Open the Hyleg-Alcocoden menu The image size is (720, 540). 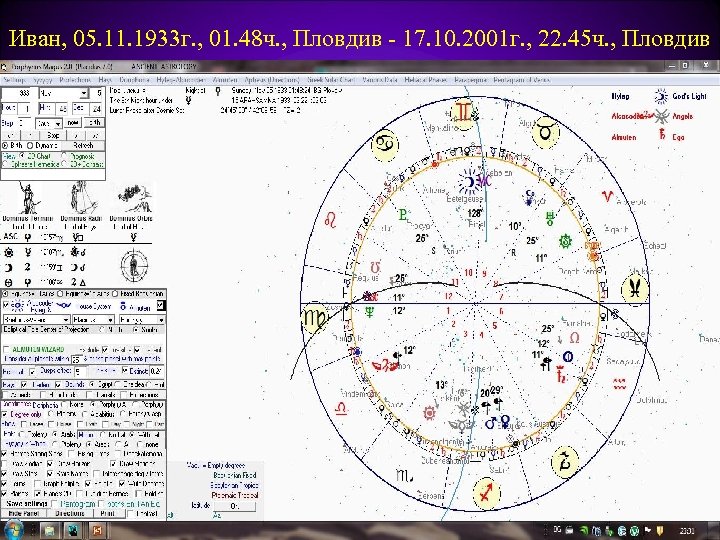click(180, 80)
